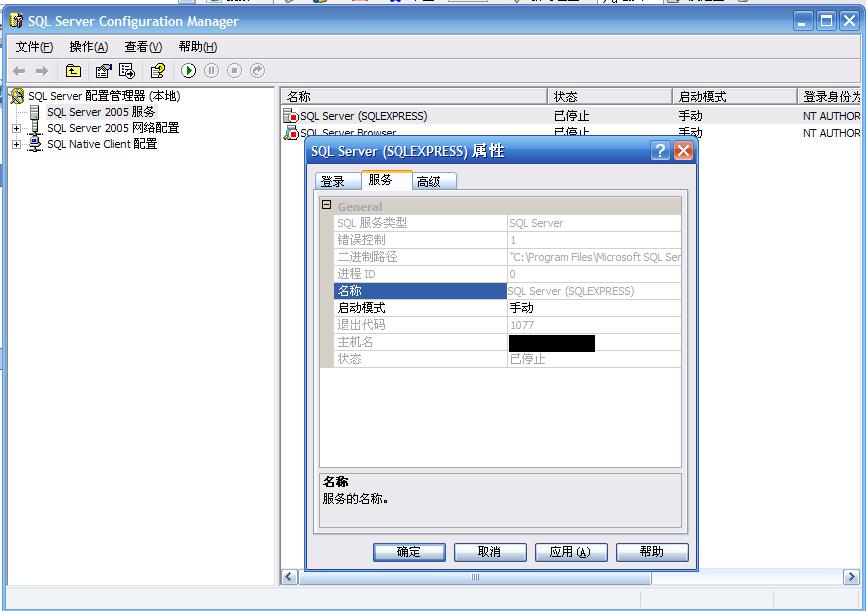The width and height of the screenshot is (866, 611).
Task: Click the 主机名 property row
Action: 507,342
